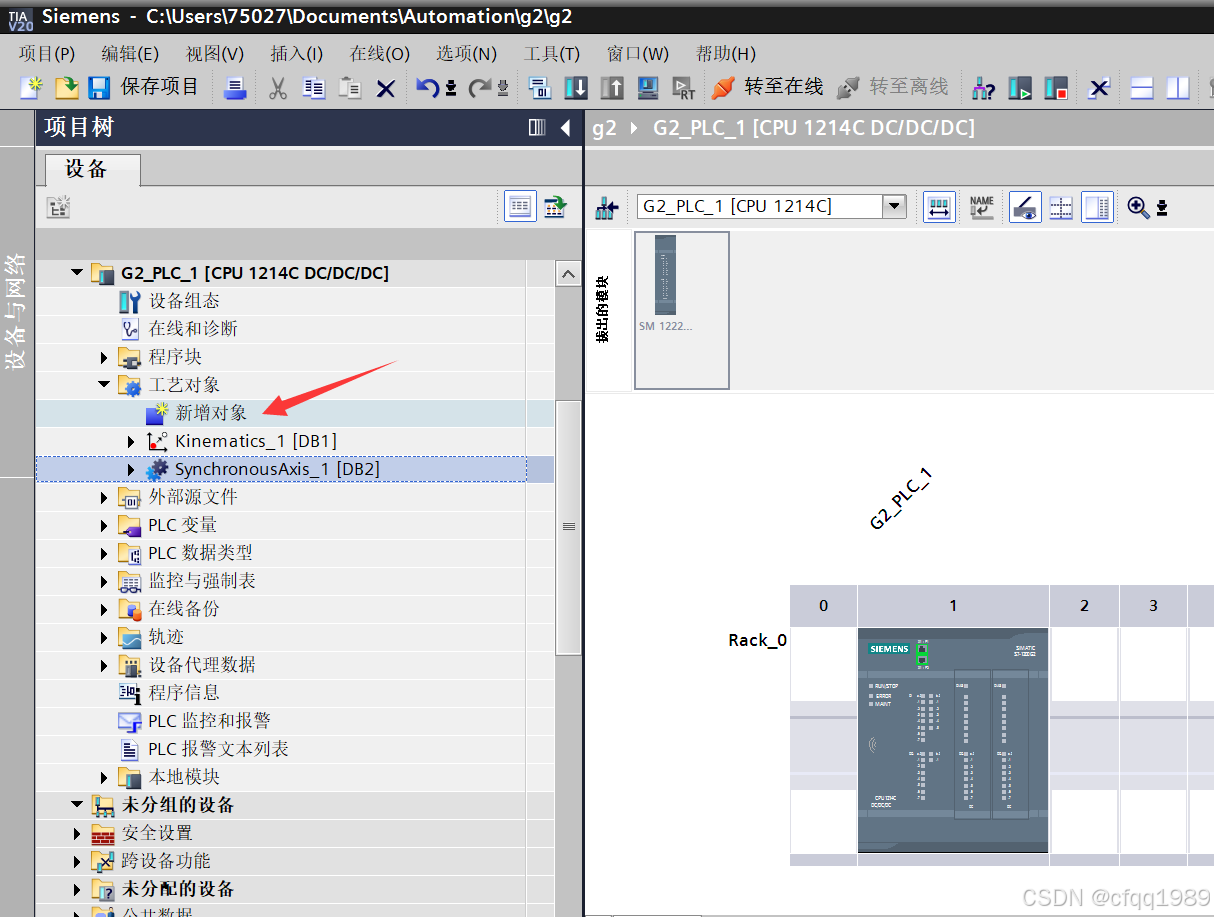Image resolution: width=1214 pixels, height=917 pixels.
Task: Click the Open project folder icon
Action: pyautogui.click(x=66, y=88)
